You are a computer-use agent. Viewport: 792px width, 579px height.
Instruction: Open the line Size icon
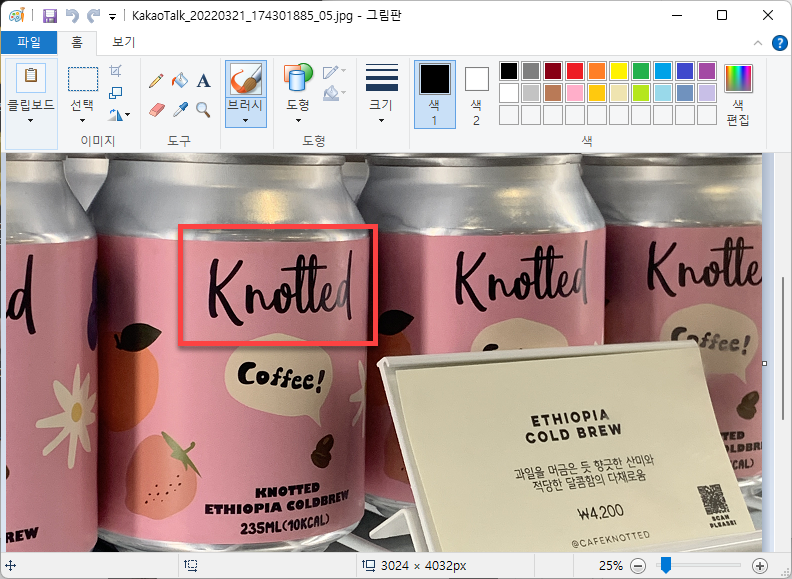coord(381,77)
